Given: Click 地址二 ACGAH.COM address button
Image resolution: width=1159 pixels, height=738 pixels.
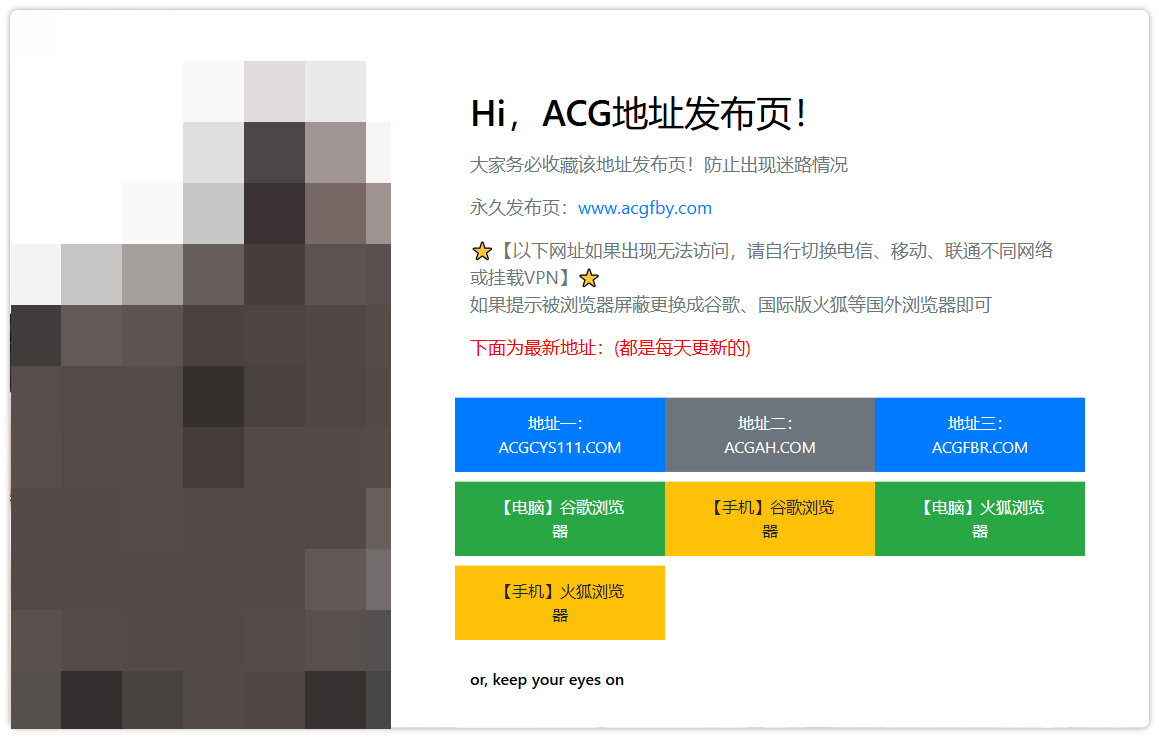Looking at the screenshot, I should (x=770, y=435).
